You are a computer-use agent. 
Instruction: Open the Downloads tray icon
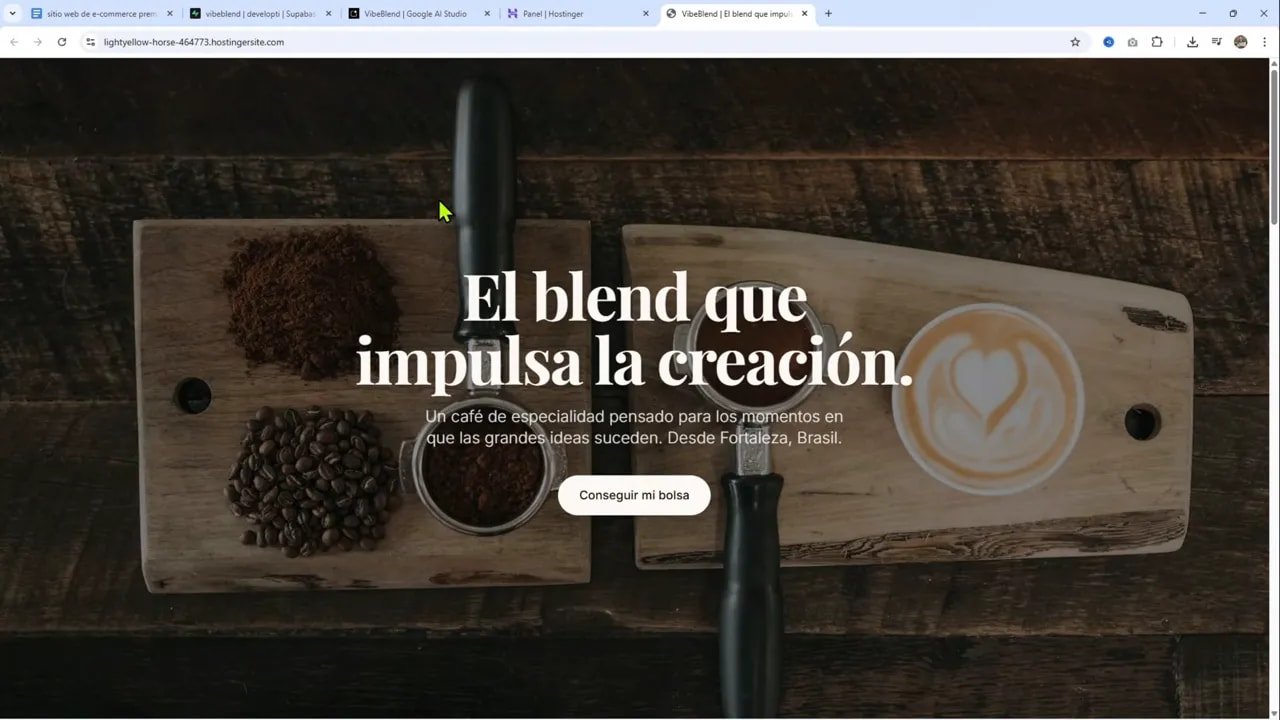(1193, 42)
